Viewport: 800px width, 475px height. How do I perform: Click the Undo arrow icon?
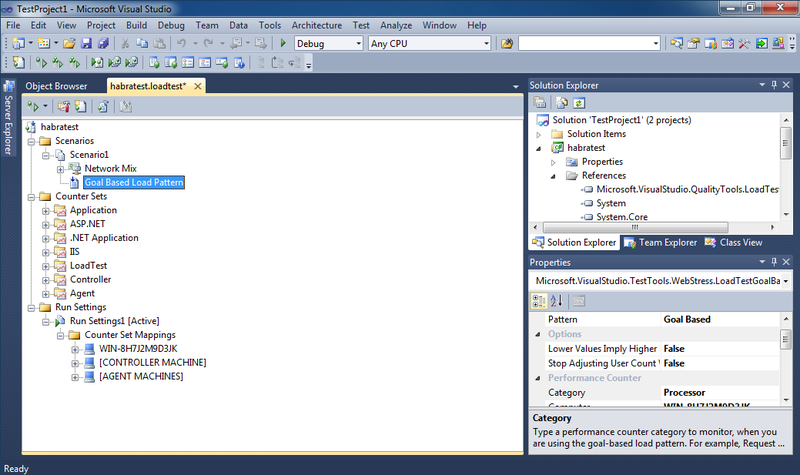[181, 43]
